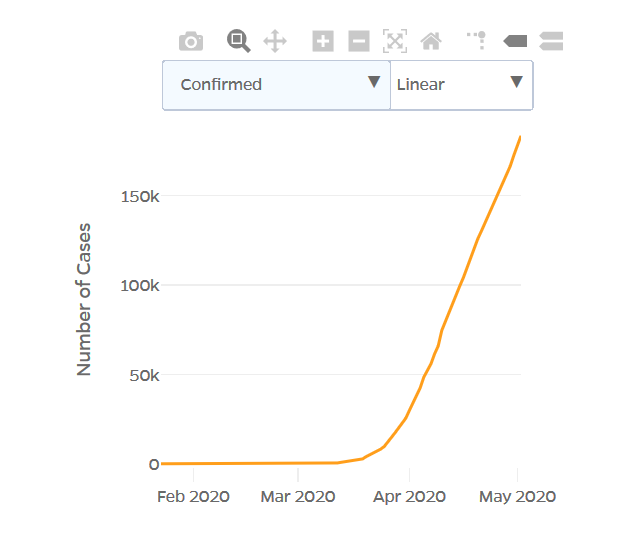This screenshot has height=533, width=643.
Task: Reset axes using the home icon
Action: [431, 41]
